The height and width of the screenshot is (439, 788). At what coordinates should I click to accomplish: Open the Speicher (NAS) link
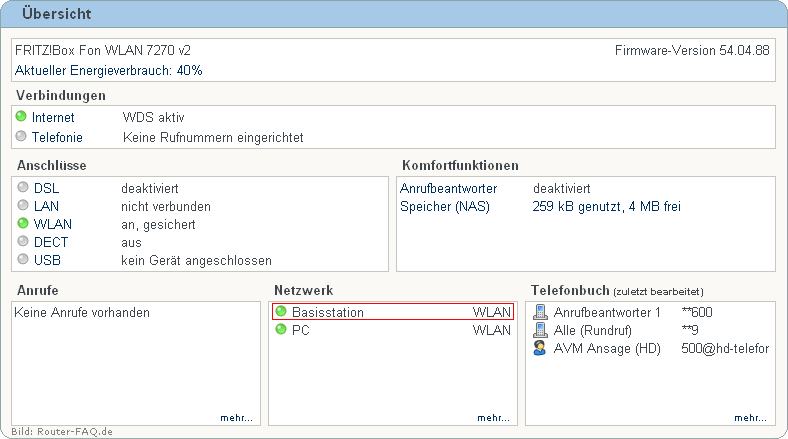(x=445, y=206)
